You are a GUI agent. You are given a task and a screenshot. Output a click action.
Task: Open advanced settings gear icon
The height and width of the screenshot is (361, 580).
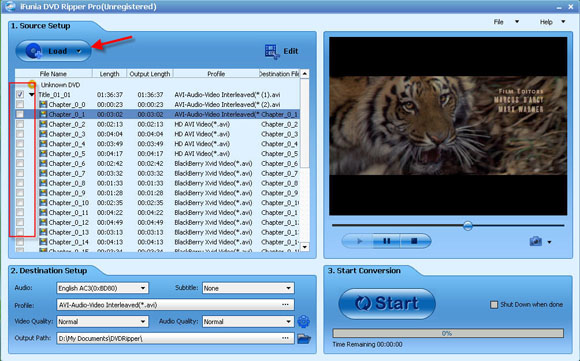click(303, 321)
